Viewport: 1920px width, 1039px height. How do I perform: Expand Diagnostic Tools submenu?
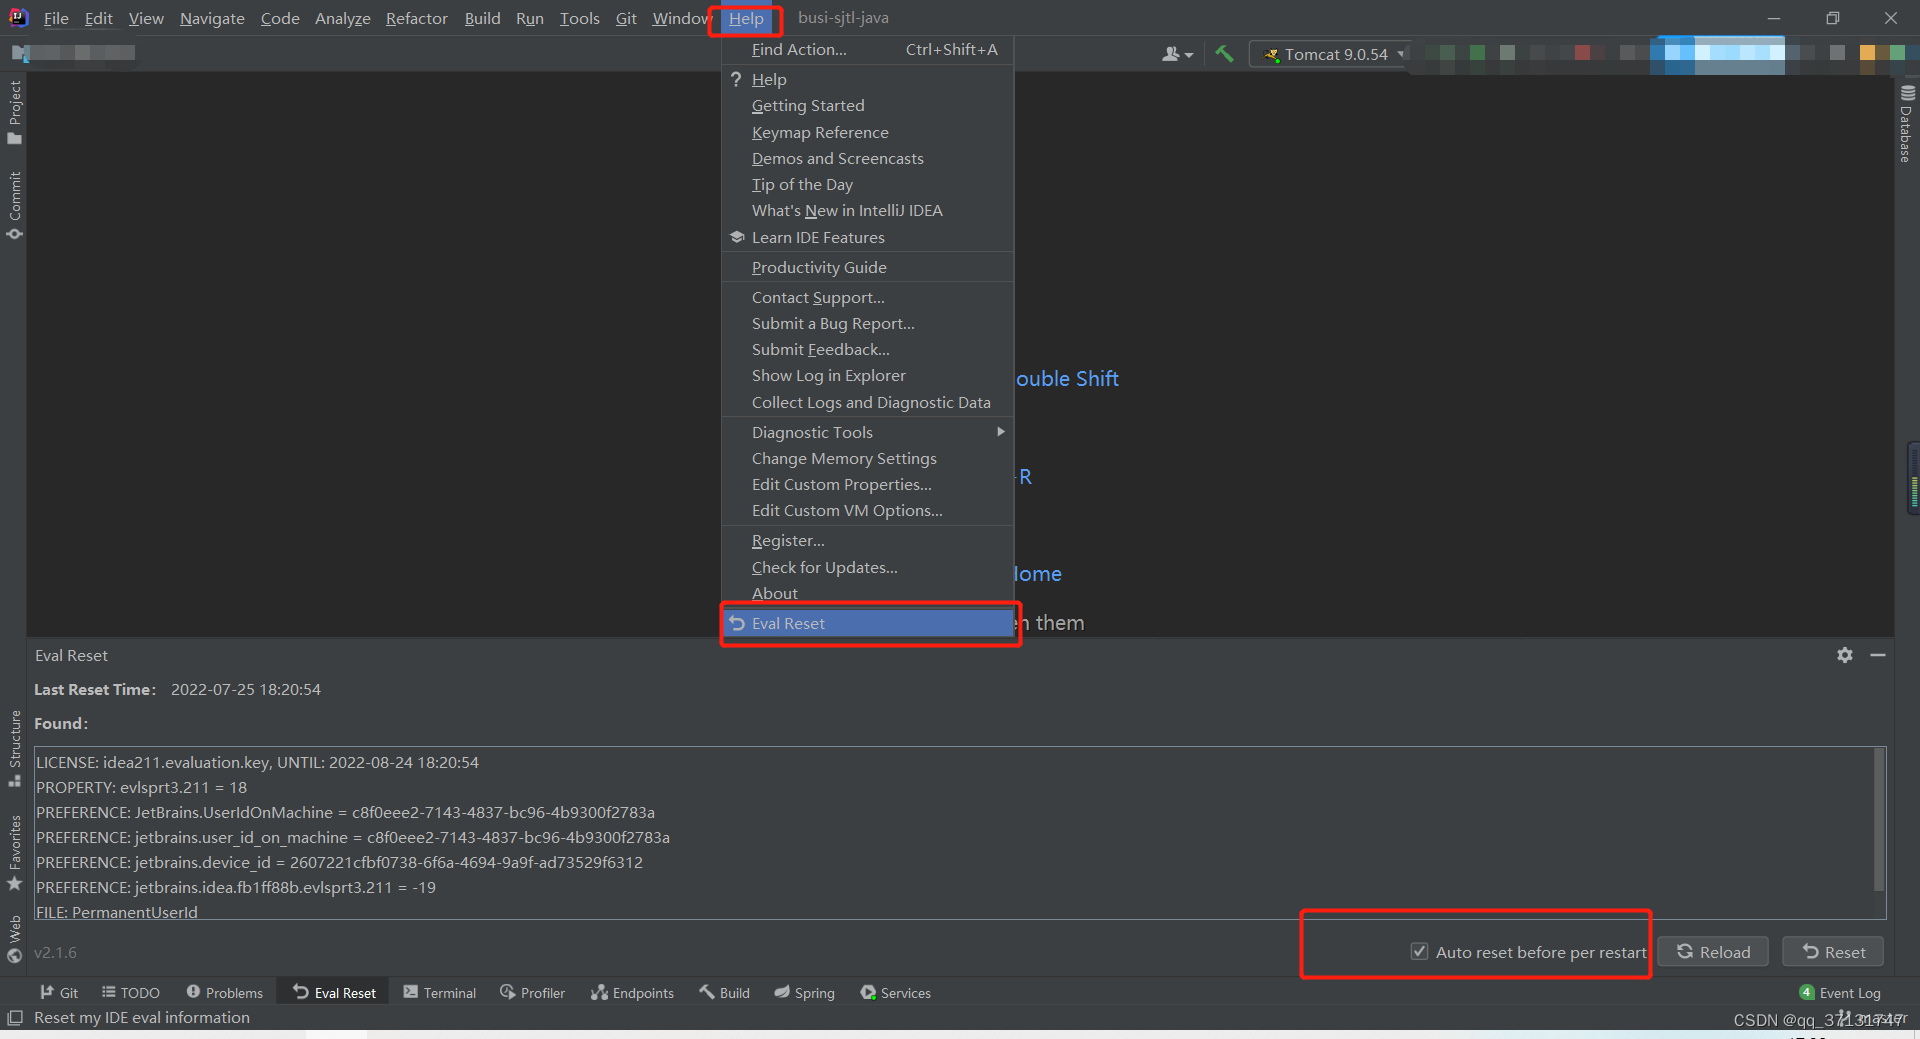coord(868,432)
